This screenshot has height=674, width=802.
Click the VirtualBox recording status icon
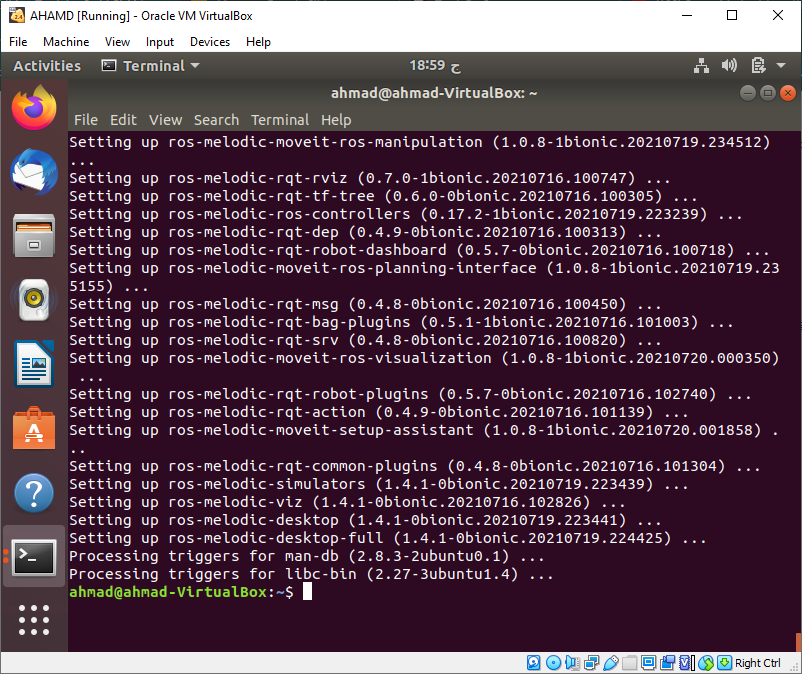(667, 663)
